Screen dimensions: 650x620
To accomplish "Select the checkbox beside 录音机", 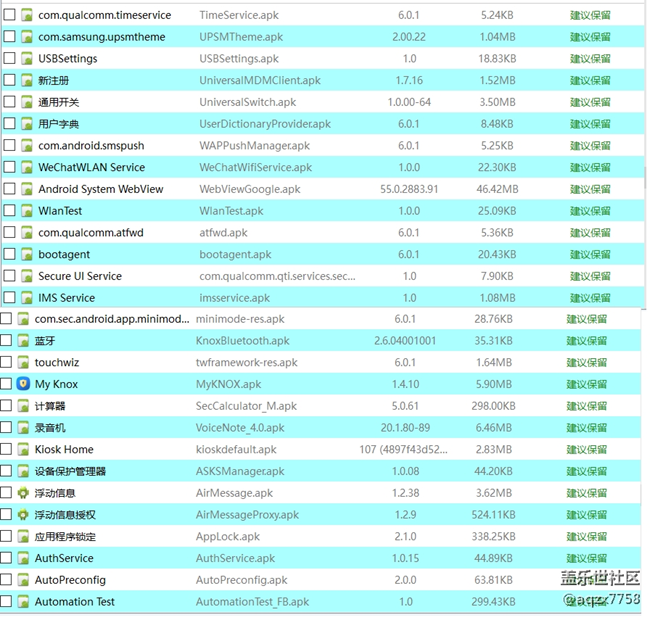I will 7,428.
